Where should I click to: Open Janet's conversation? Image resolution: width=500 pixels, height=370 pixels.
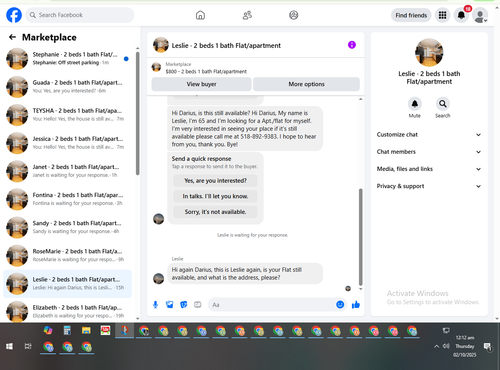pyautogui.click(x=67, y=171)
